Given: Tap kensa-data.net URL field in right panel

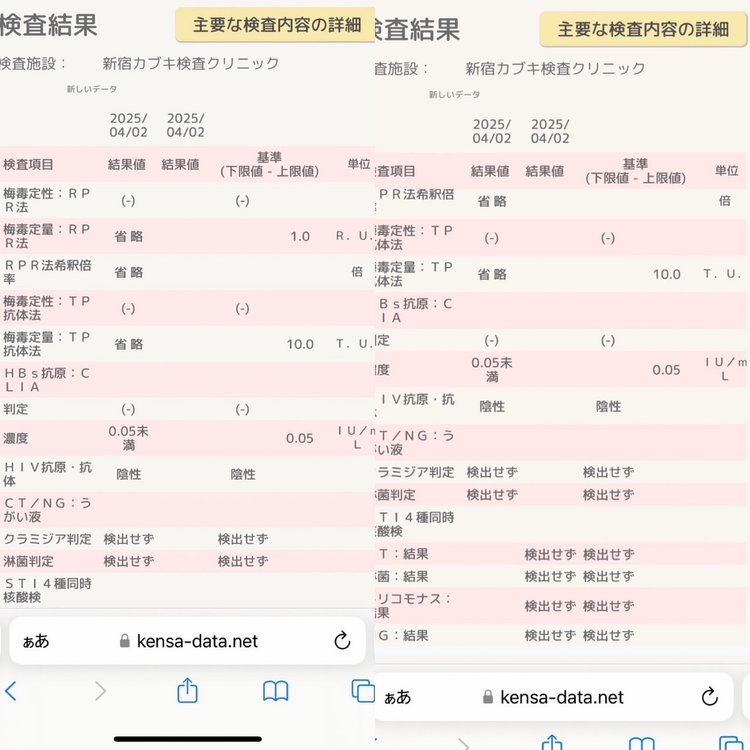Looking at the screenshot, I should 561,697.
